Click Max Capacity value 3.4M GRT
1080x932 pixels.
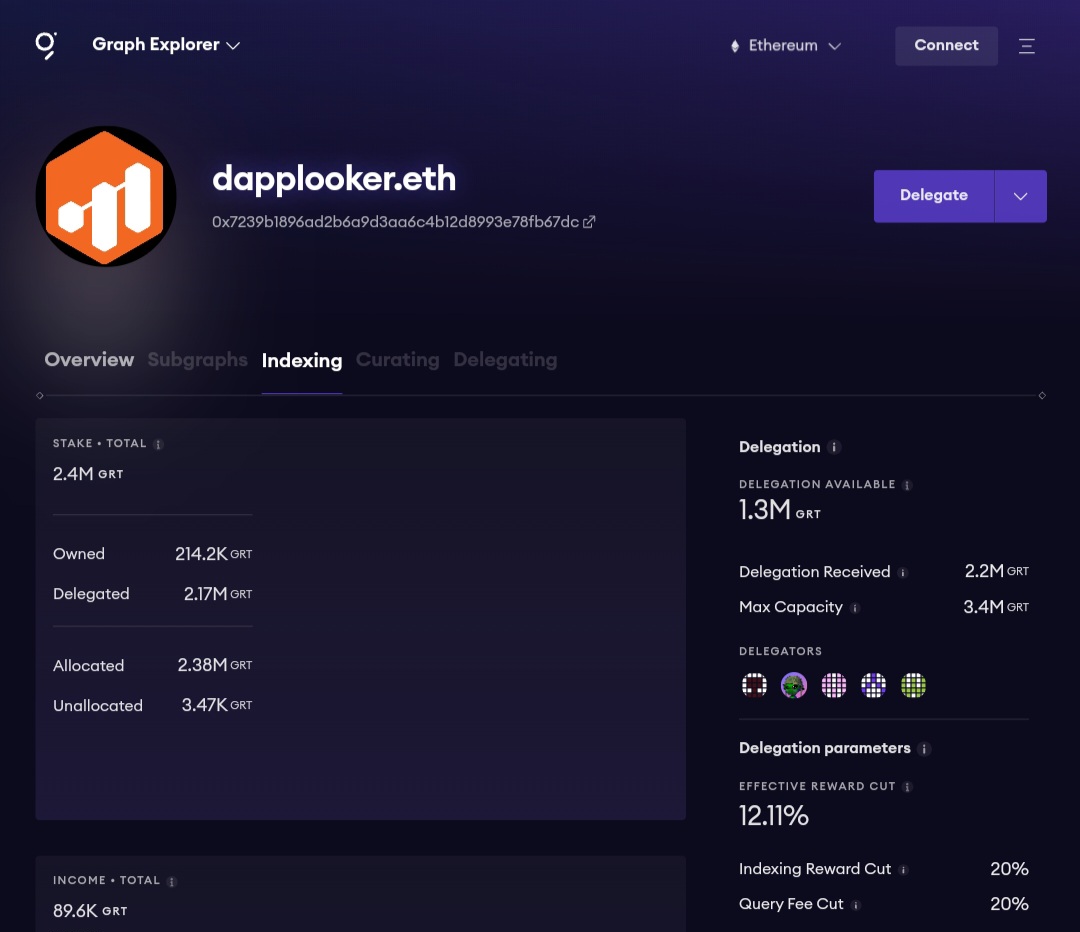[x=996, y=607]
